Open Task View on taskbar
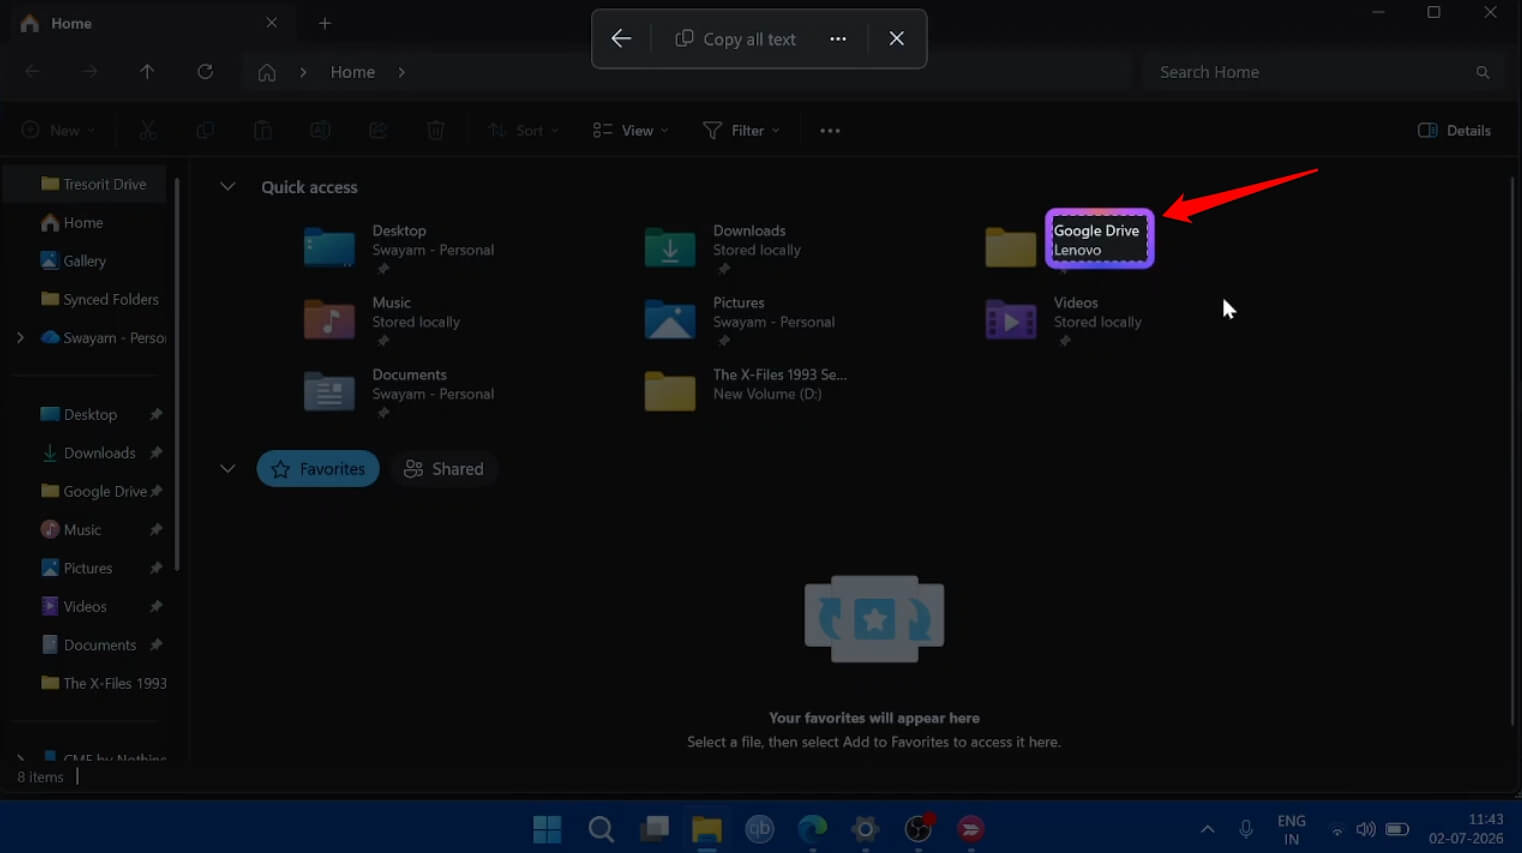1522x853 pixels. click(654, 829)
